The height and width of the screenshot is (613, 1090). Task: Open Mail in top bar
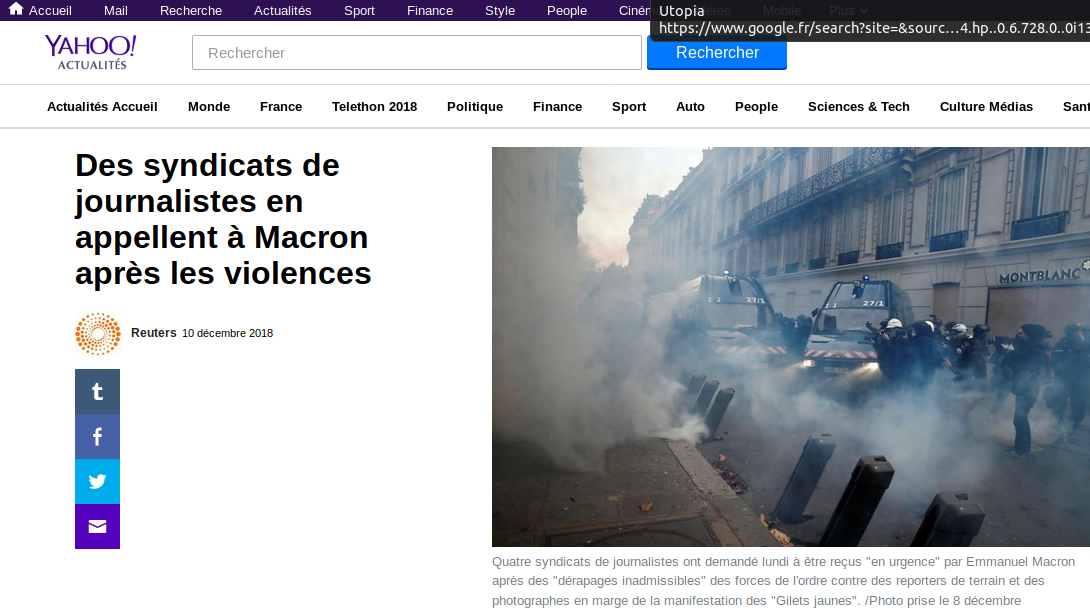pyautogui.click(x=115, y=10)
